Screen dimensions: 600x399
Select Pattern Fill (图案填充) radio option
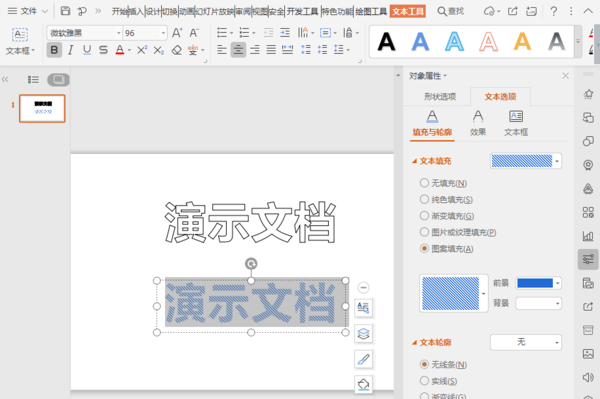click(x=424, y=249)
